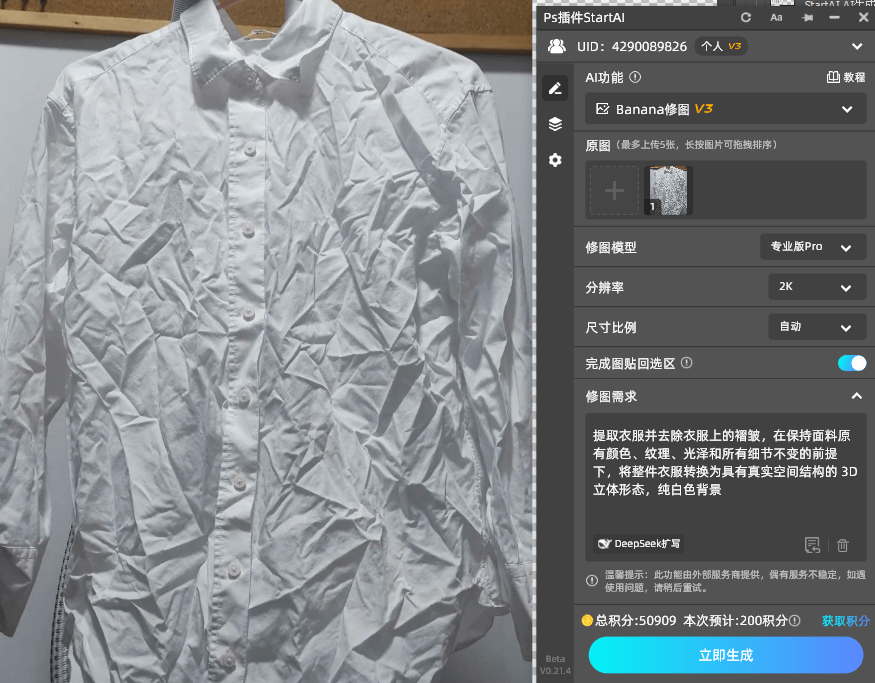
Task: Click the Aa text size icon
Action: 776,17
